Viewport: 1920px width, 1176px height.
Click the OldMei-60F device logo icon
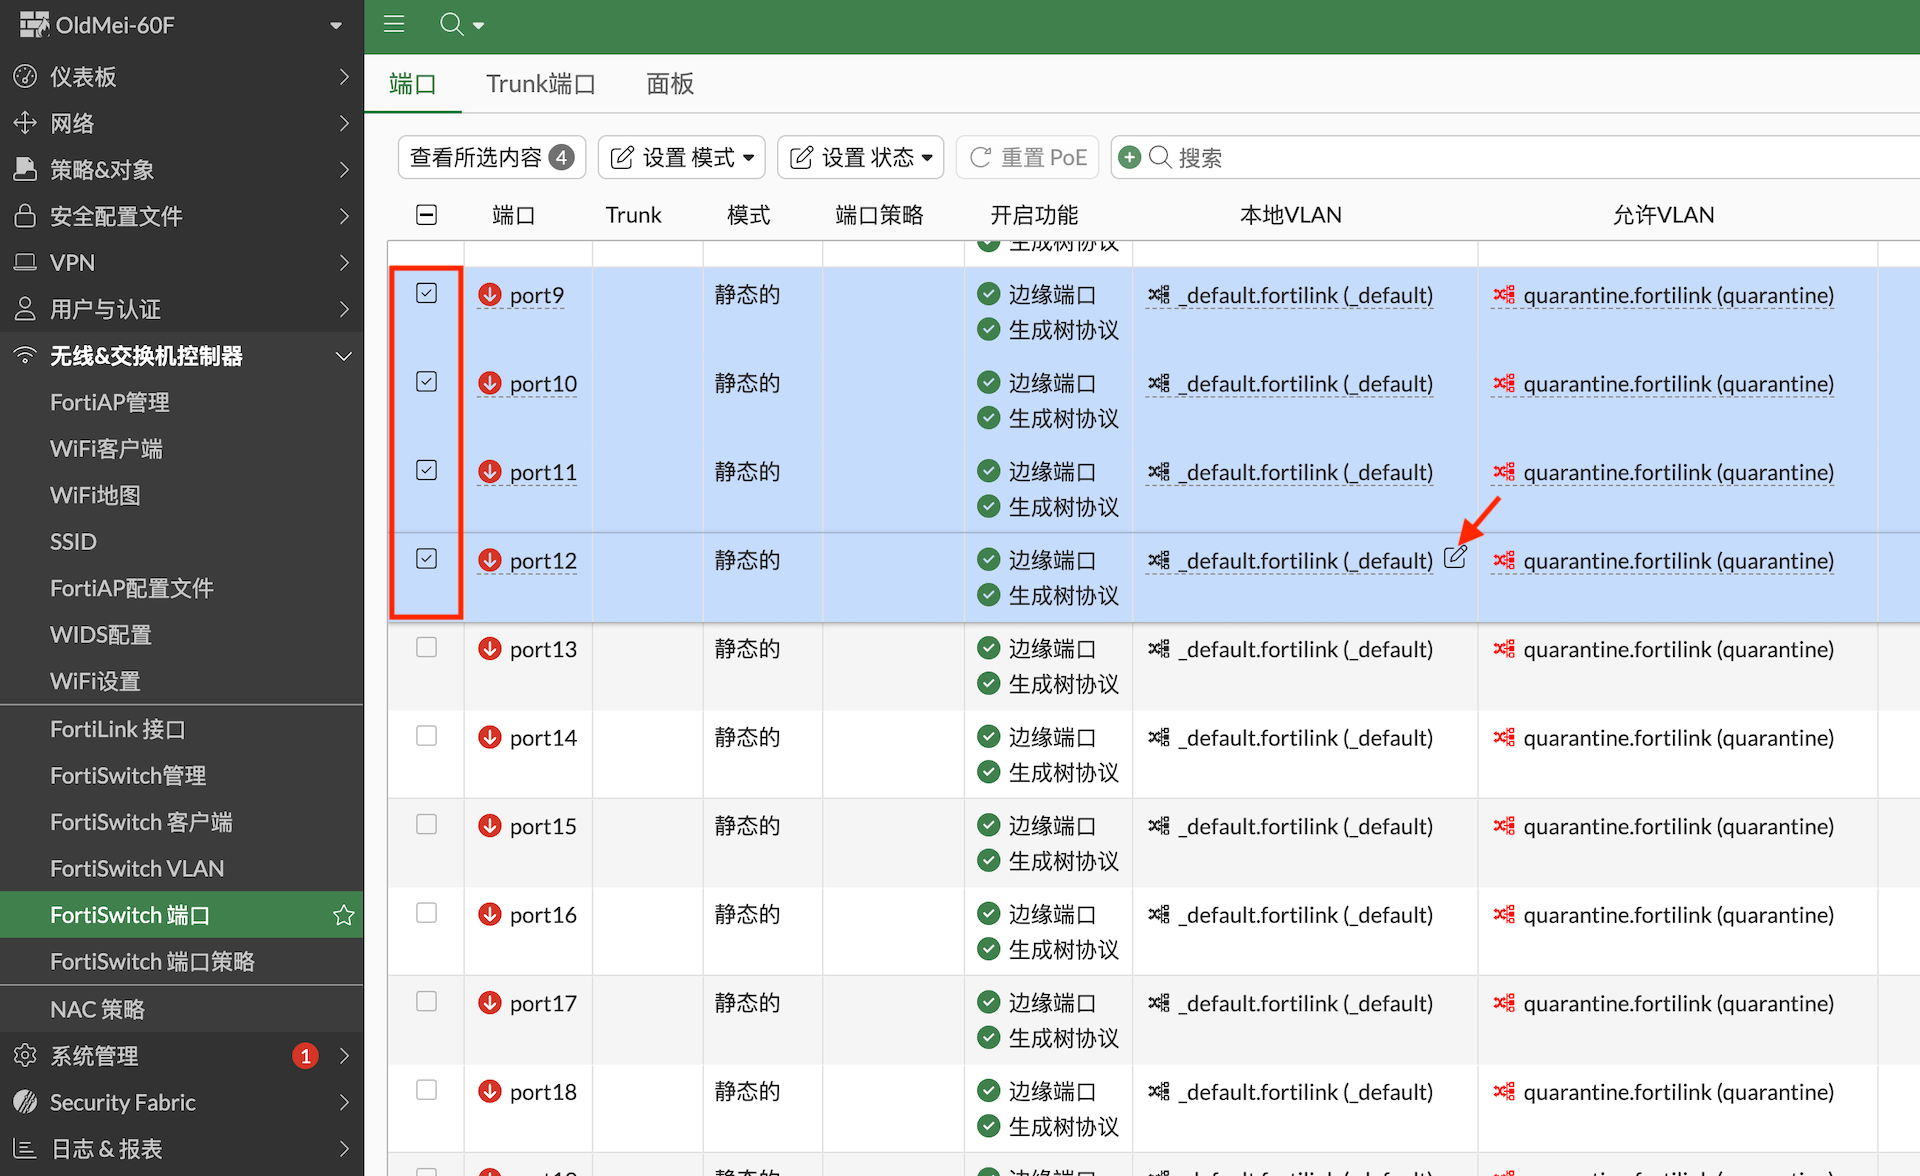tap(34, 24)
